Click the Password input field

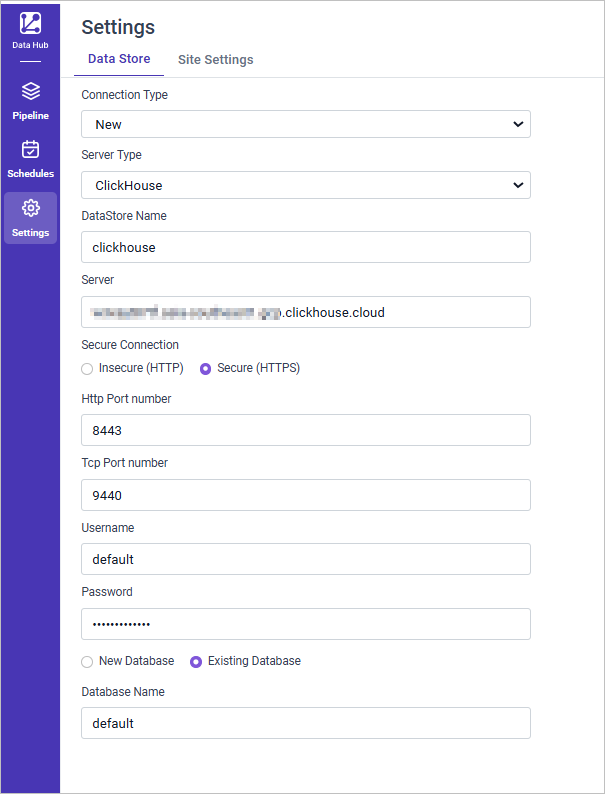coord(305,624)
